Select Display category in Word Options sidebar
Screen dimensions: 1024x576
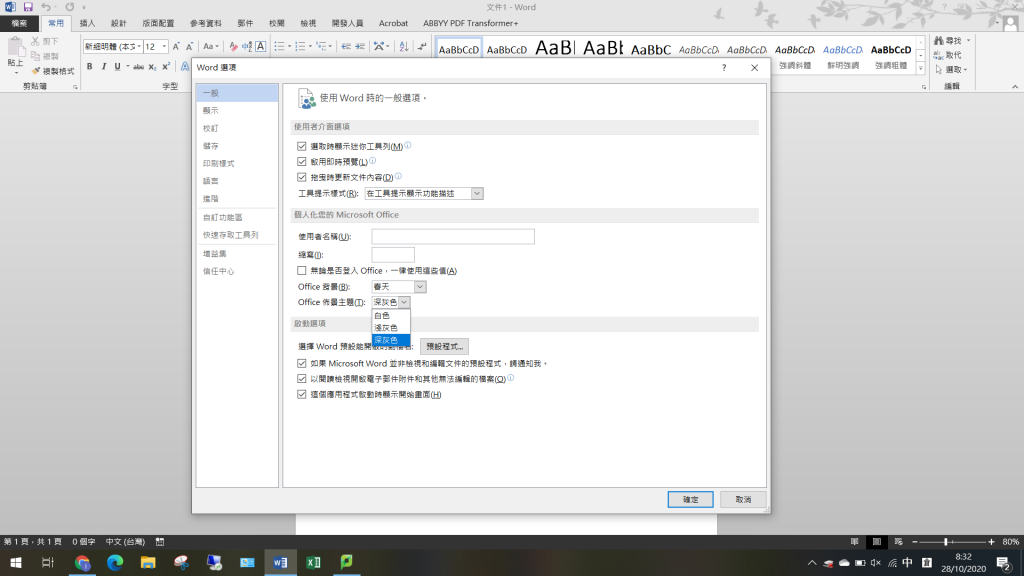point(237,110)
